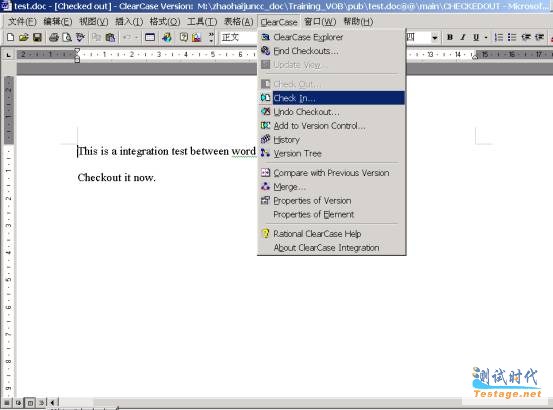Toggle numbered list formatting
This screenshot has height=410, width=553.
[498, 37]
